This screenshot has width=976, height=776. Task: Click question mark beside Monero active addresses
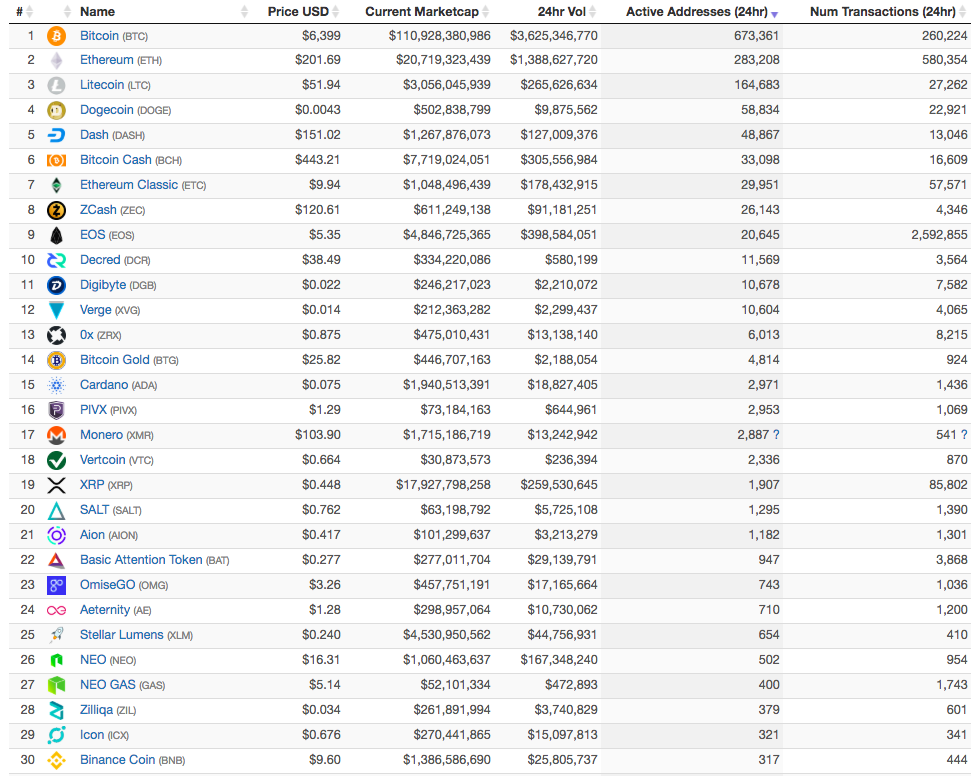tap(776, 435)
